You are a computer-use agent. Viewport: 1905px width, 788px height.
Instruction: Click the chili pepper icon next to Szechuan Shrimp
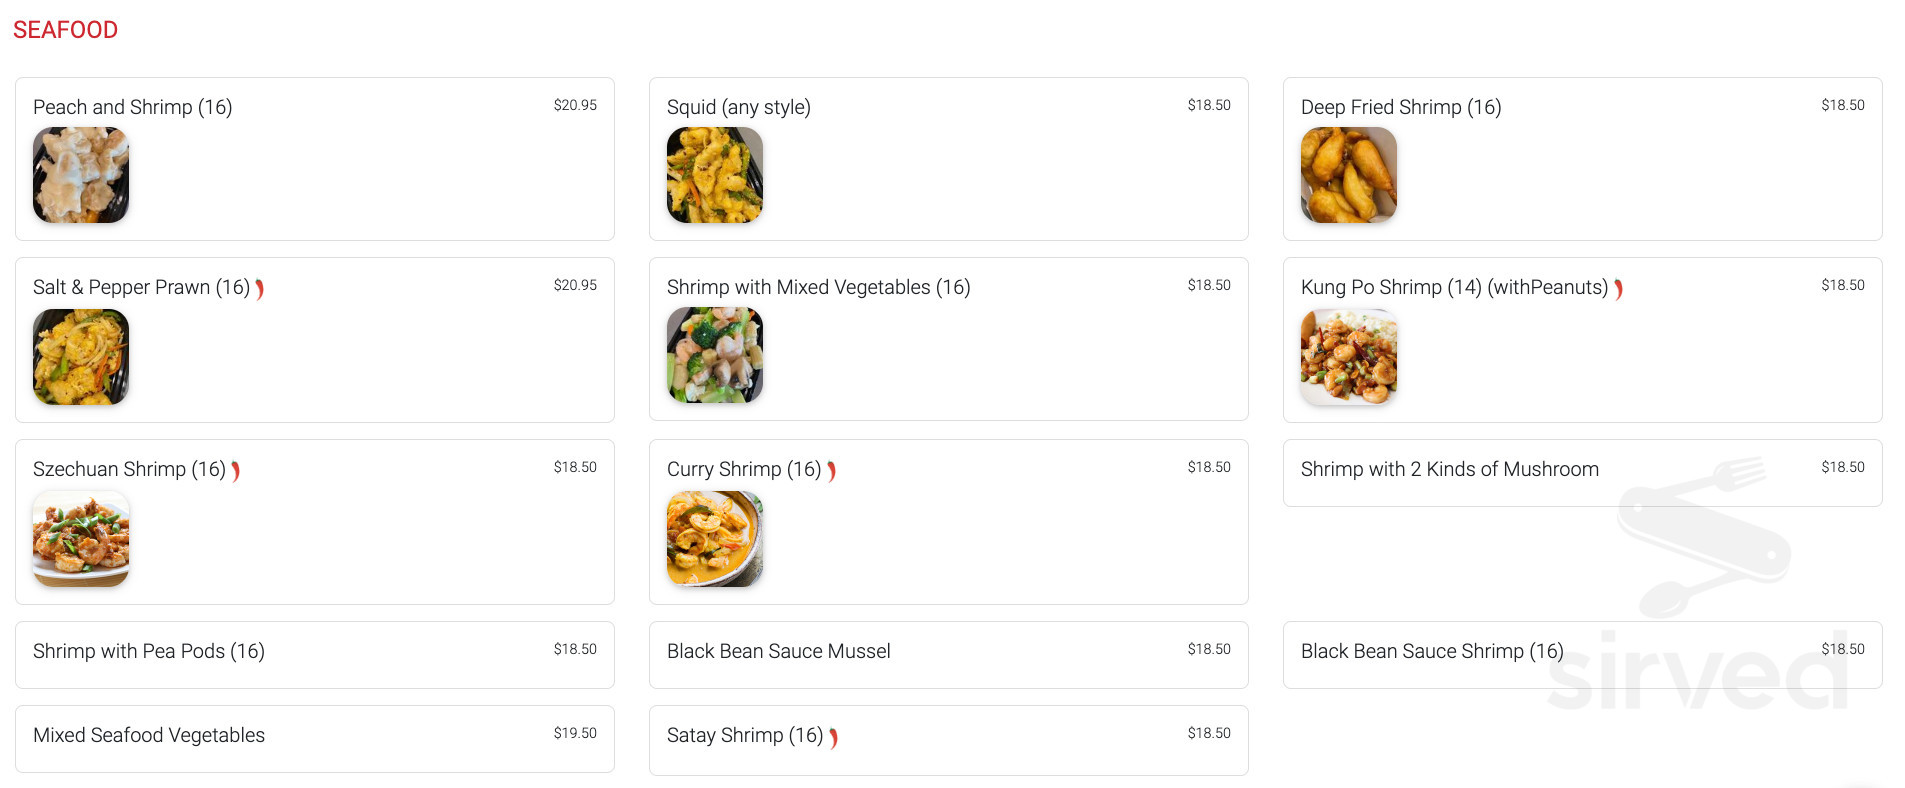pos(236,471)
